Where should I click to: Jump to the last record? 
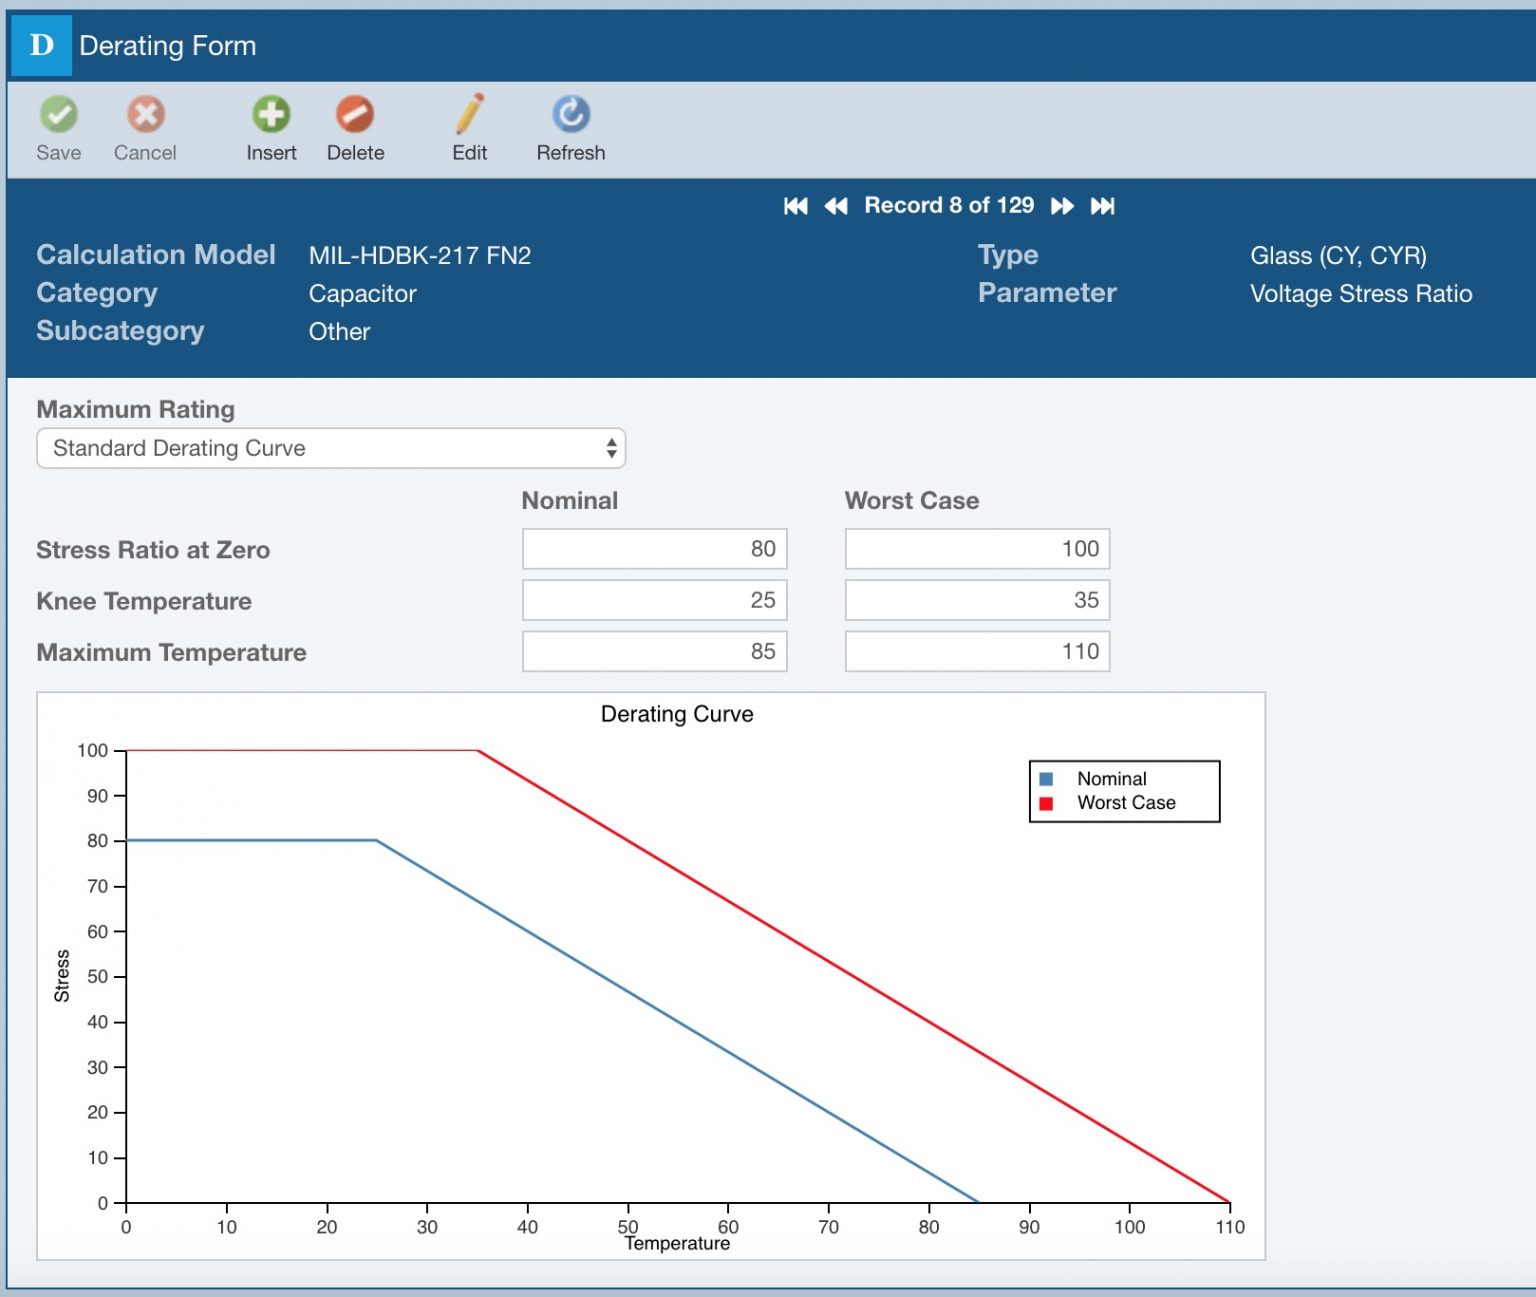coord(1102,205)
